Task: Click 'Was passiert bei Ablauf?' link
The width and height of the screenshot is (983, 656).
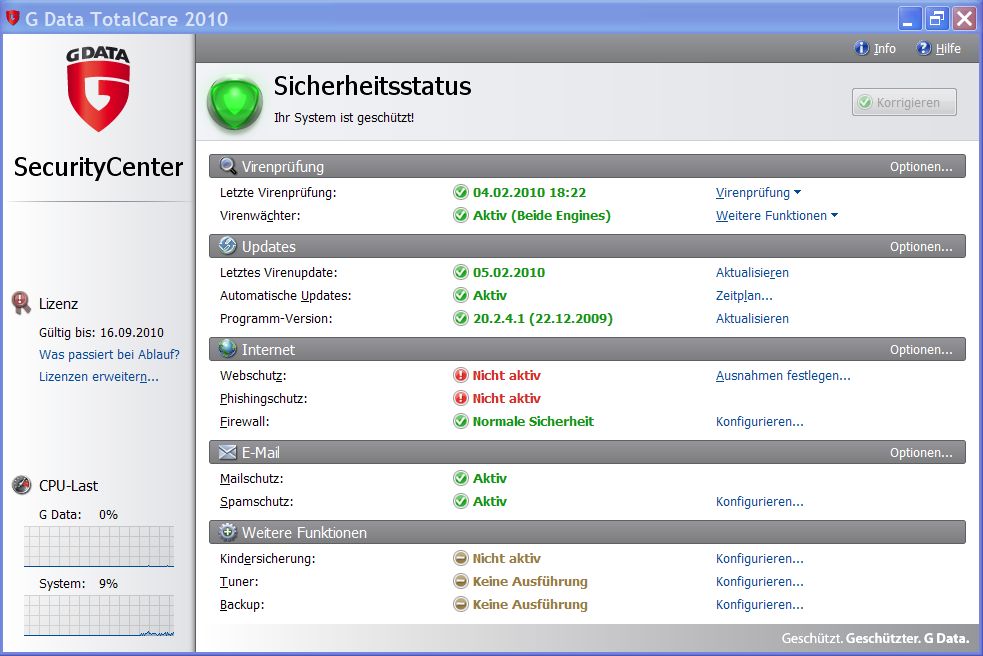Action: 109,355
